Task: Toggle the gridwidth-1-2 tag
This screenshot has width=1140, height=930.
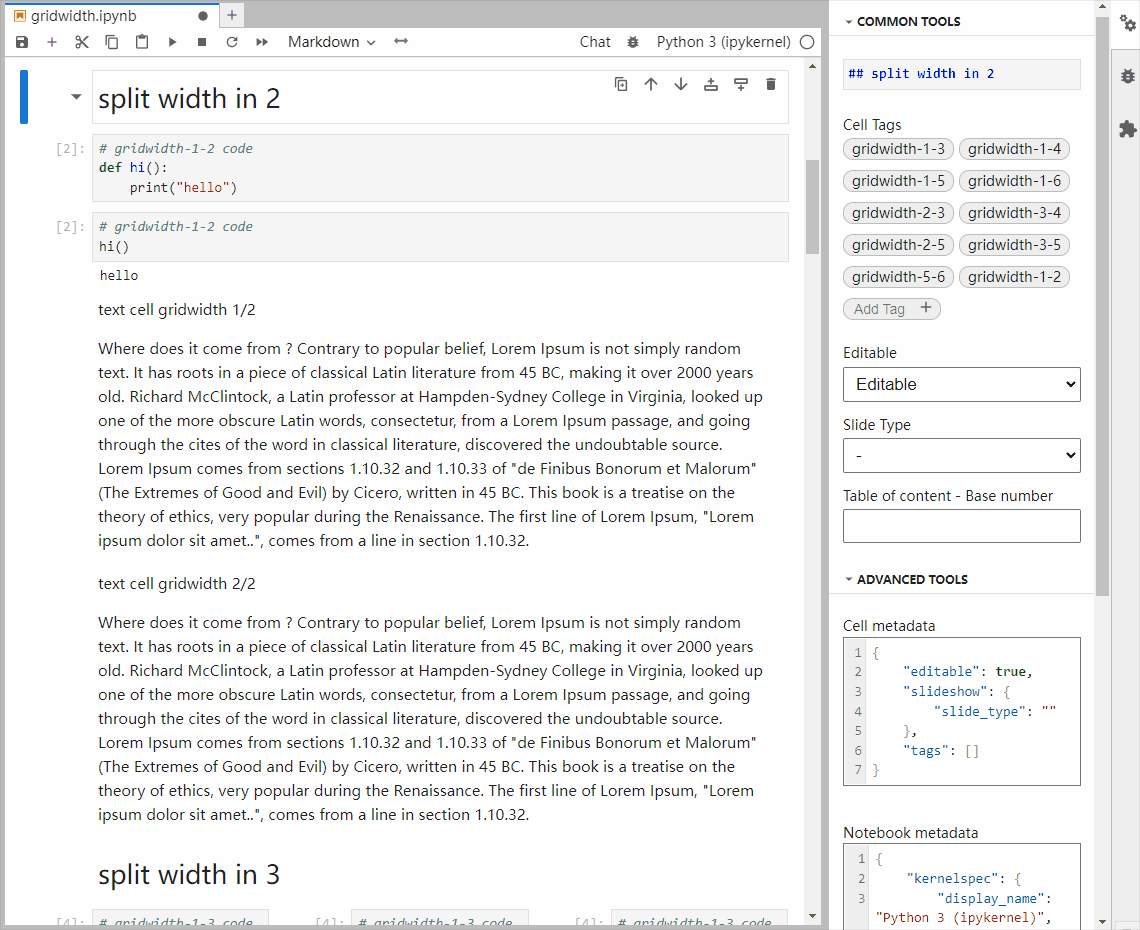Action: click(x=1014, y=277)
